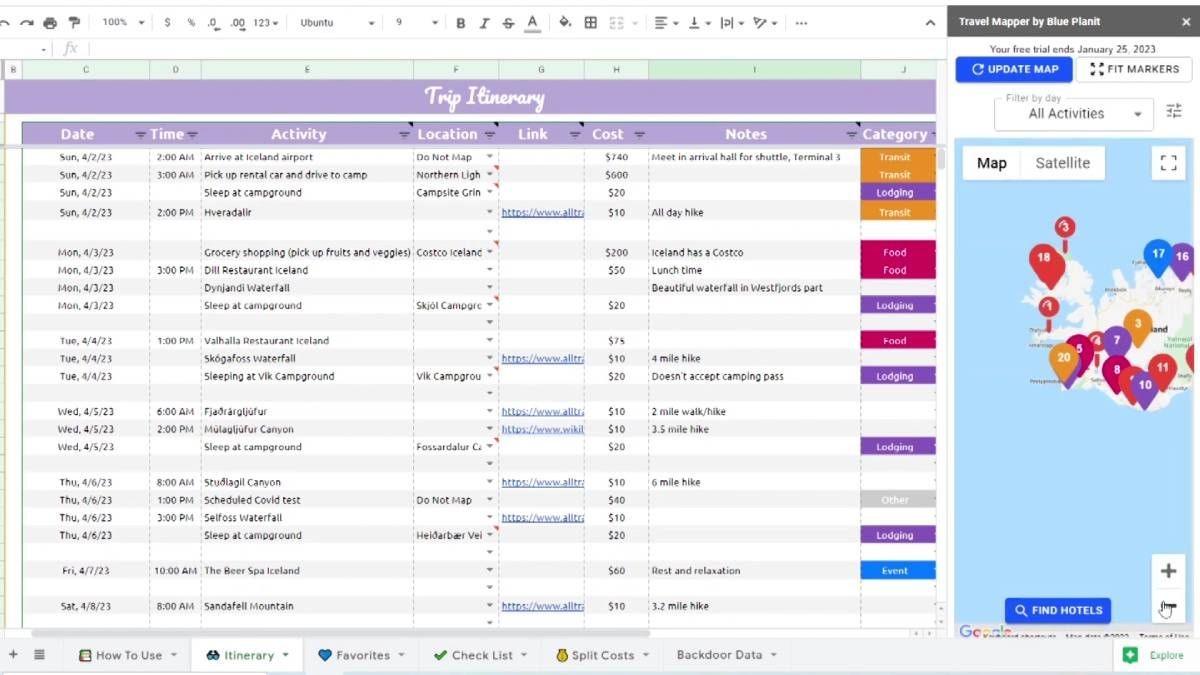
Task: Add a new sheet
Action: 13,655
